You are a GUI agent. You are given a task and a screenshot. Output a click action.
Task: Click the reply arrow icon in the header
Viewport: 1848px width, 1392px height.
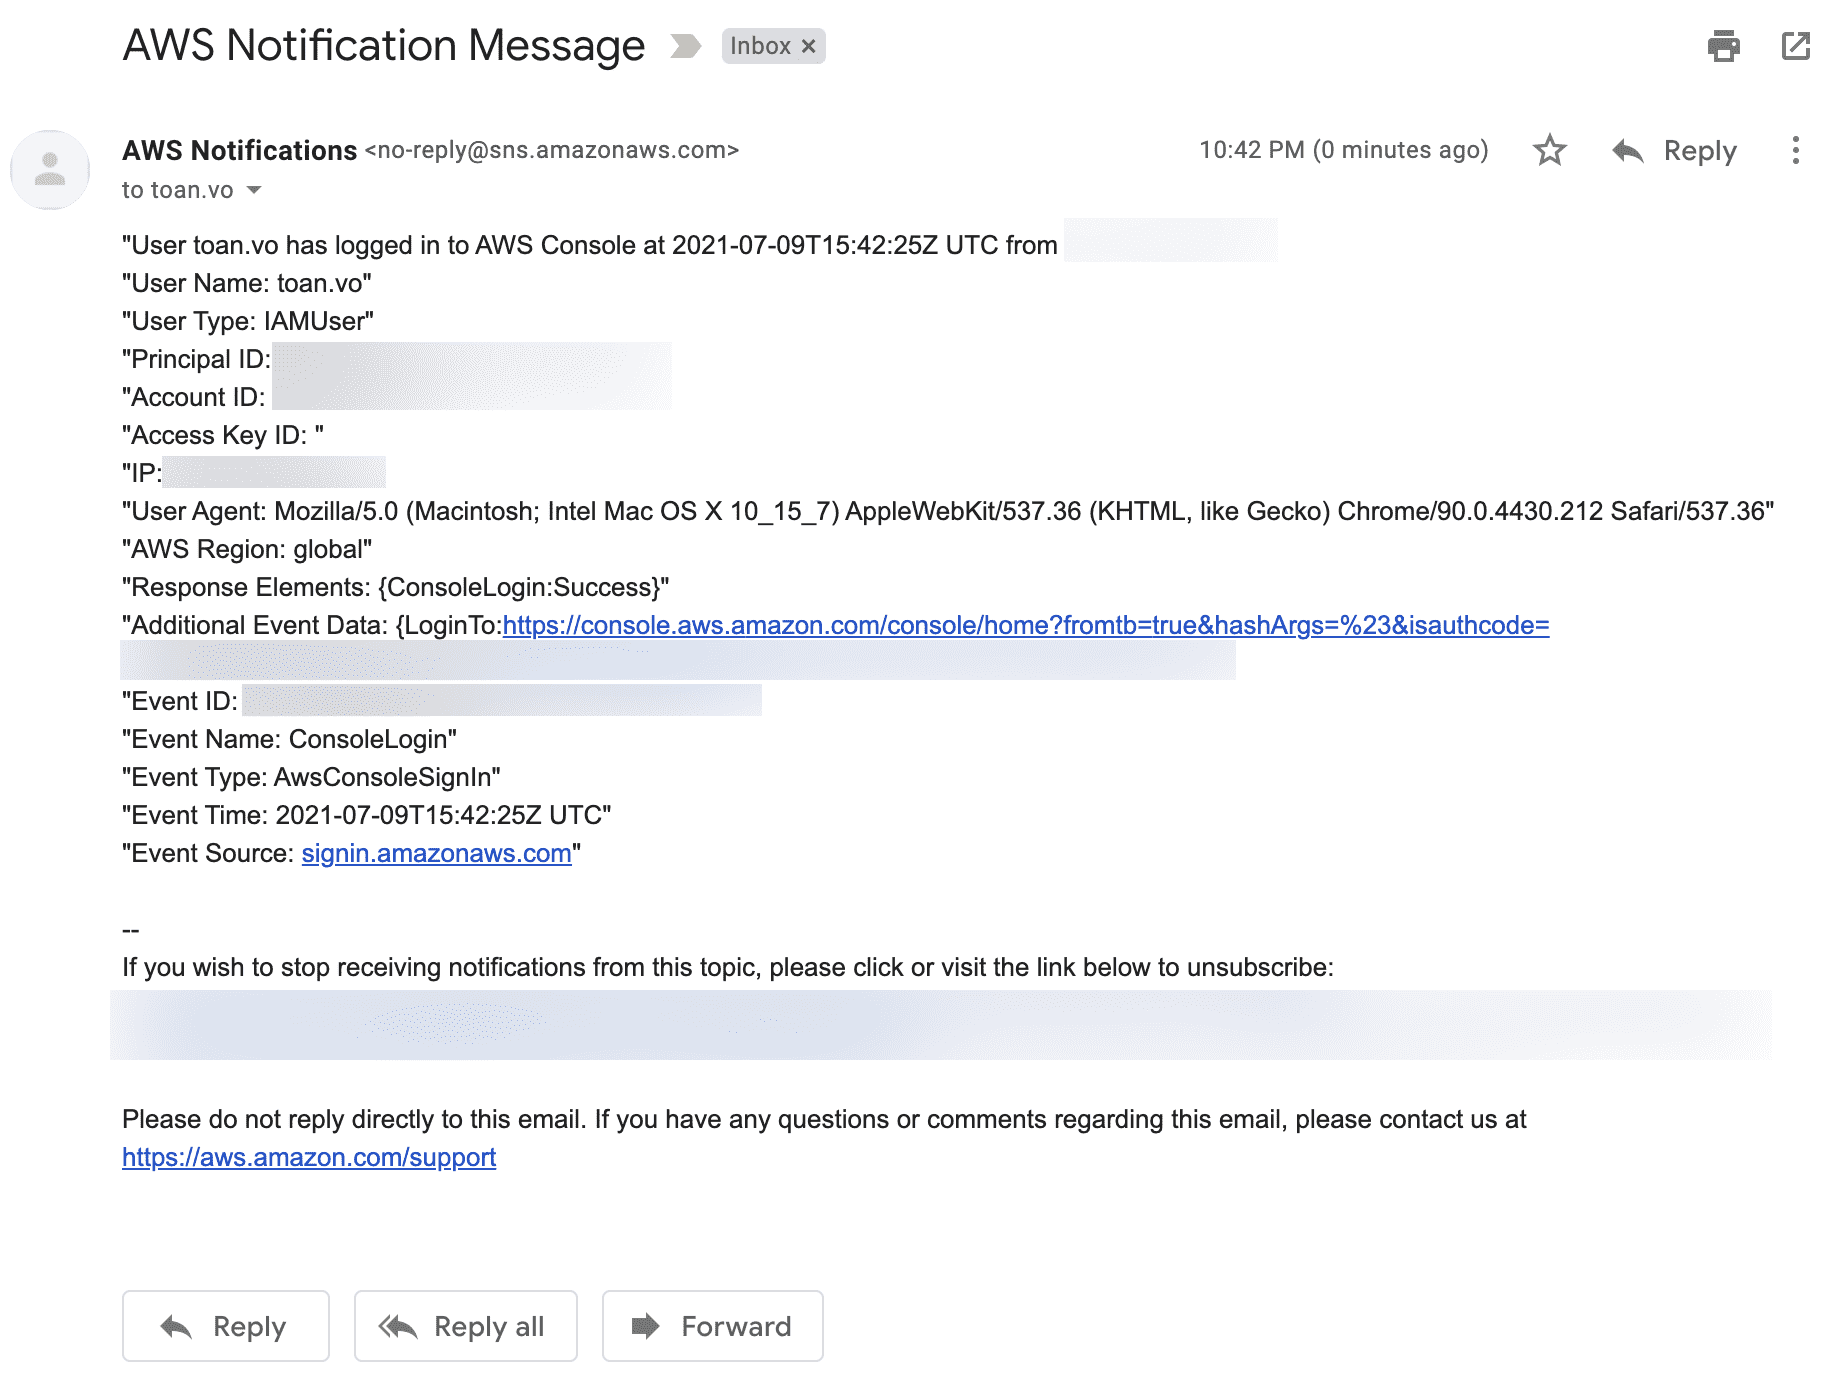point(1628,151)
